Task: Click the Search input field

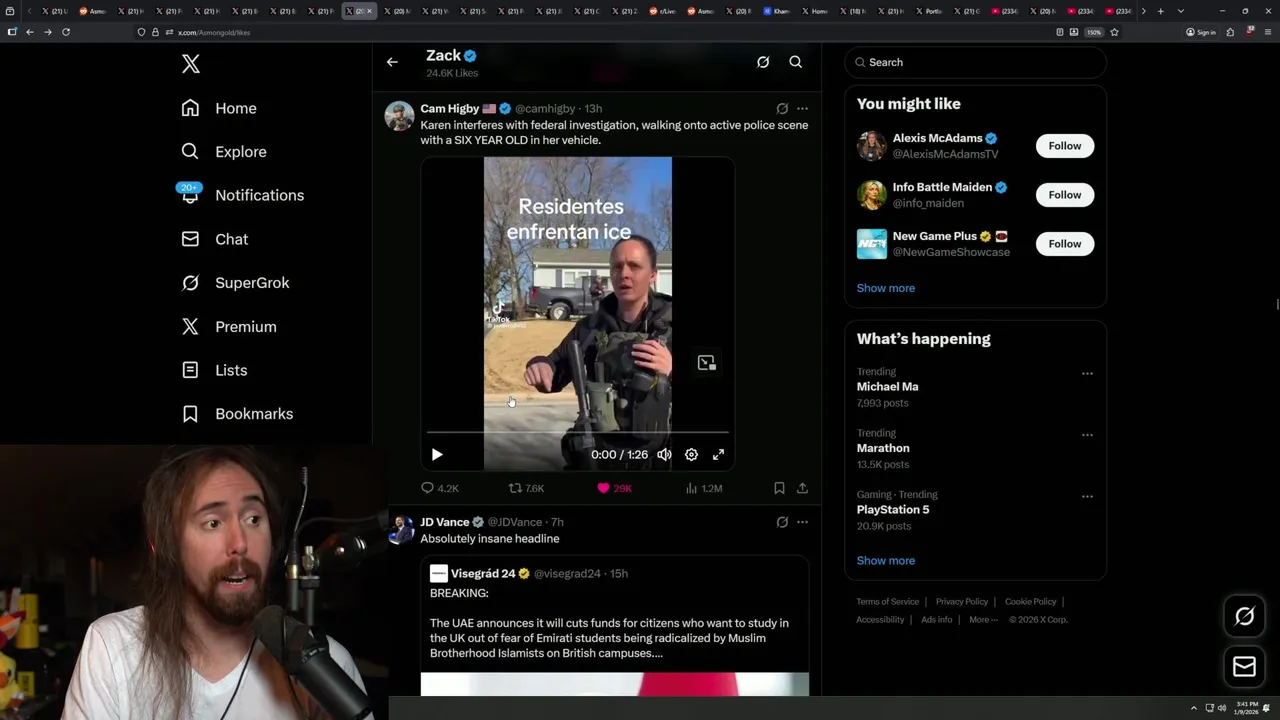Action: click(976, 62)
